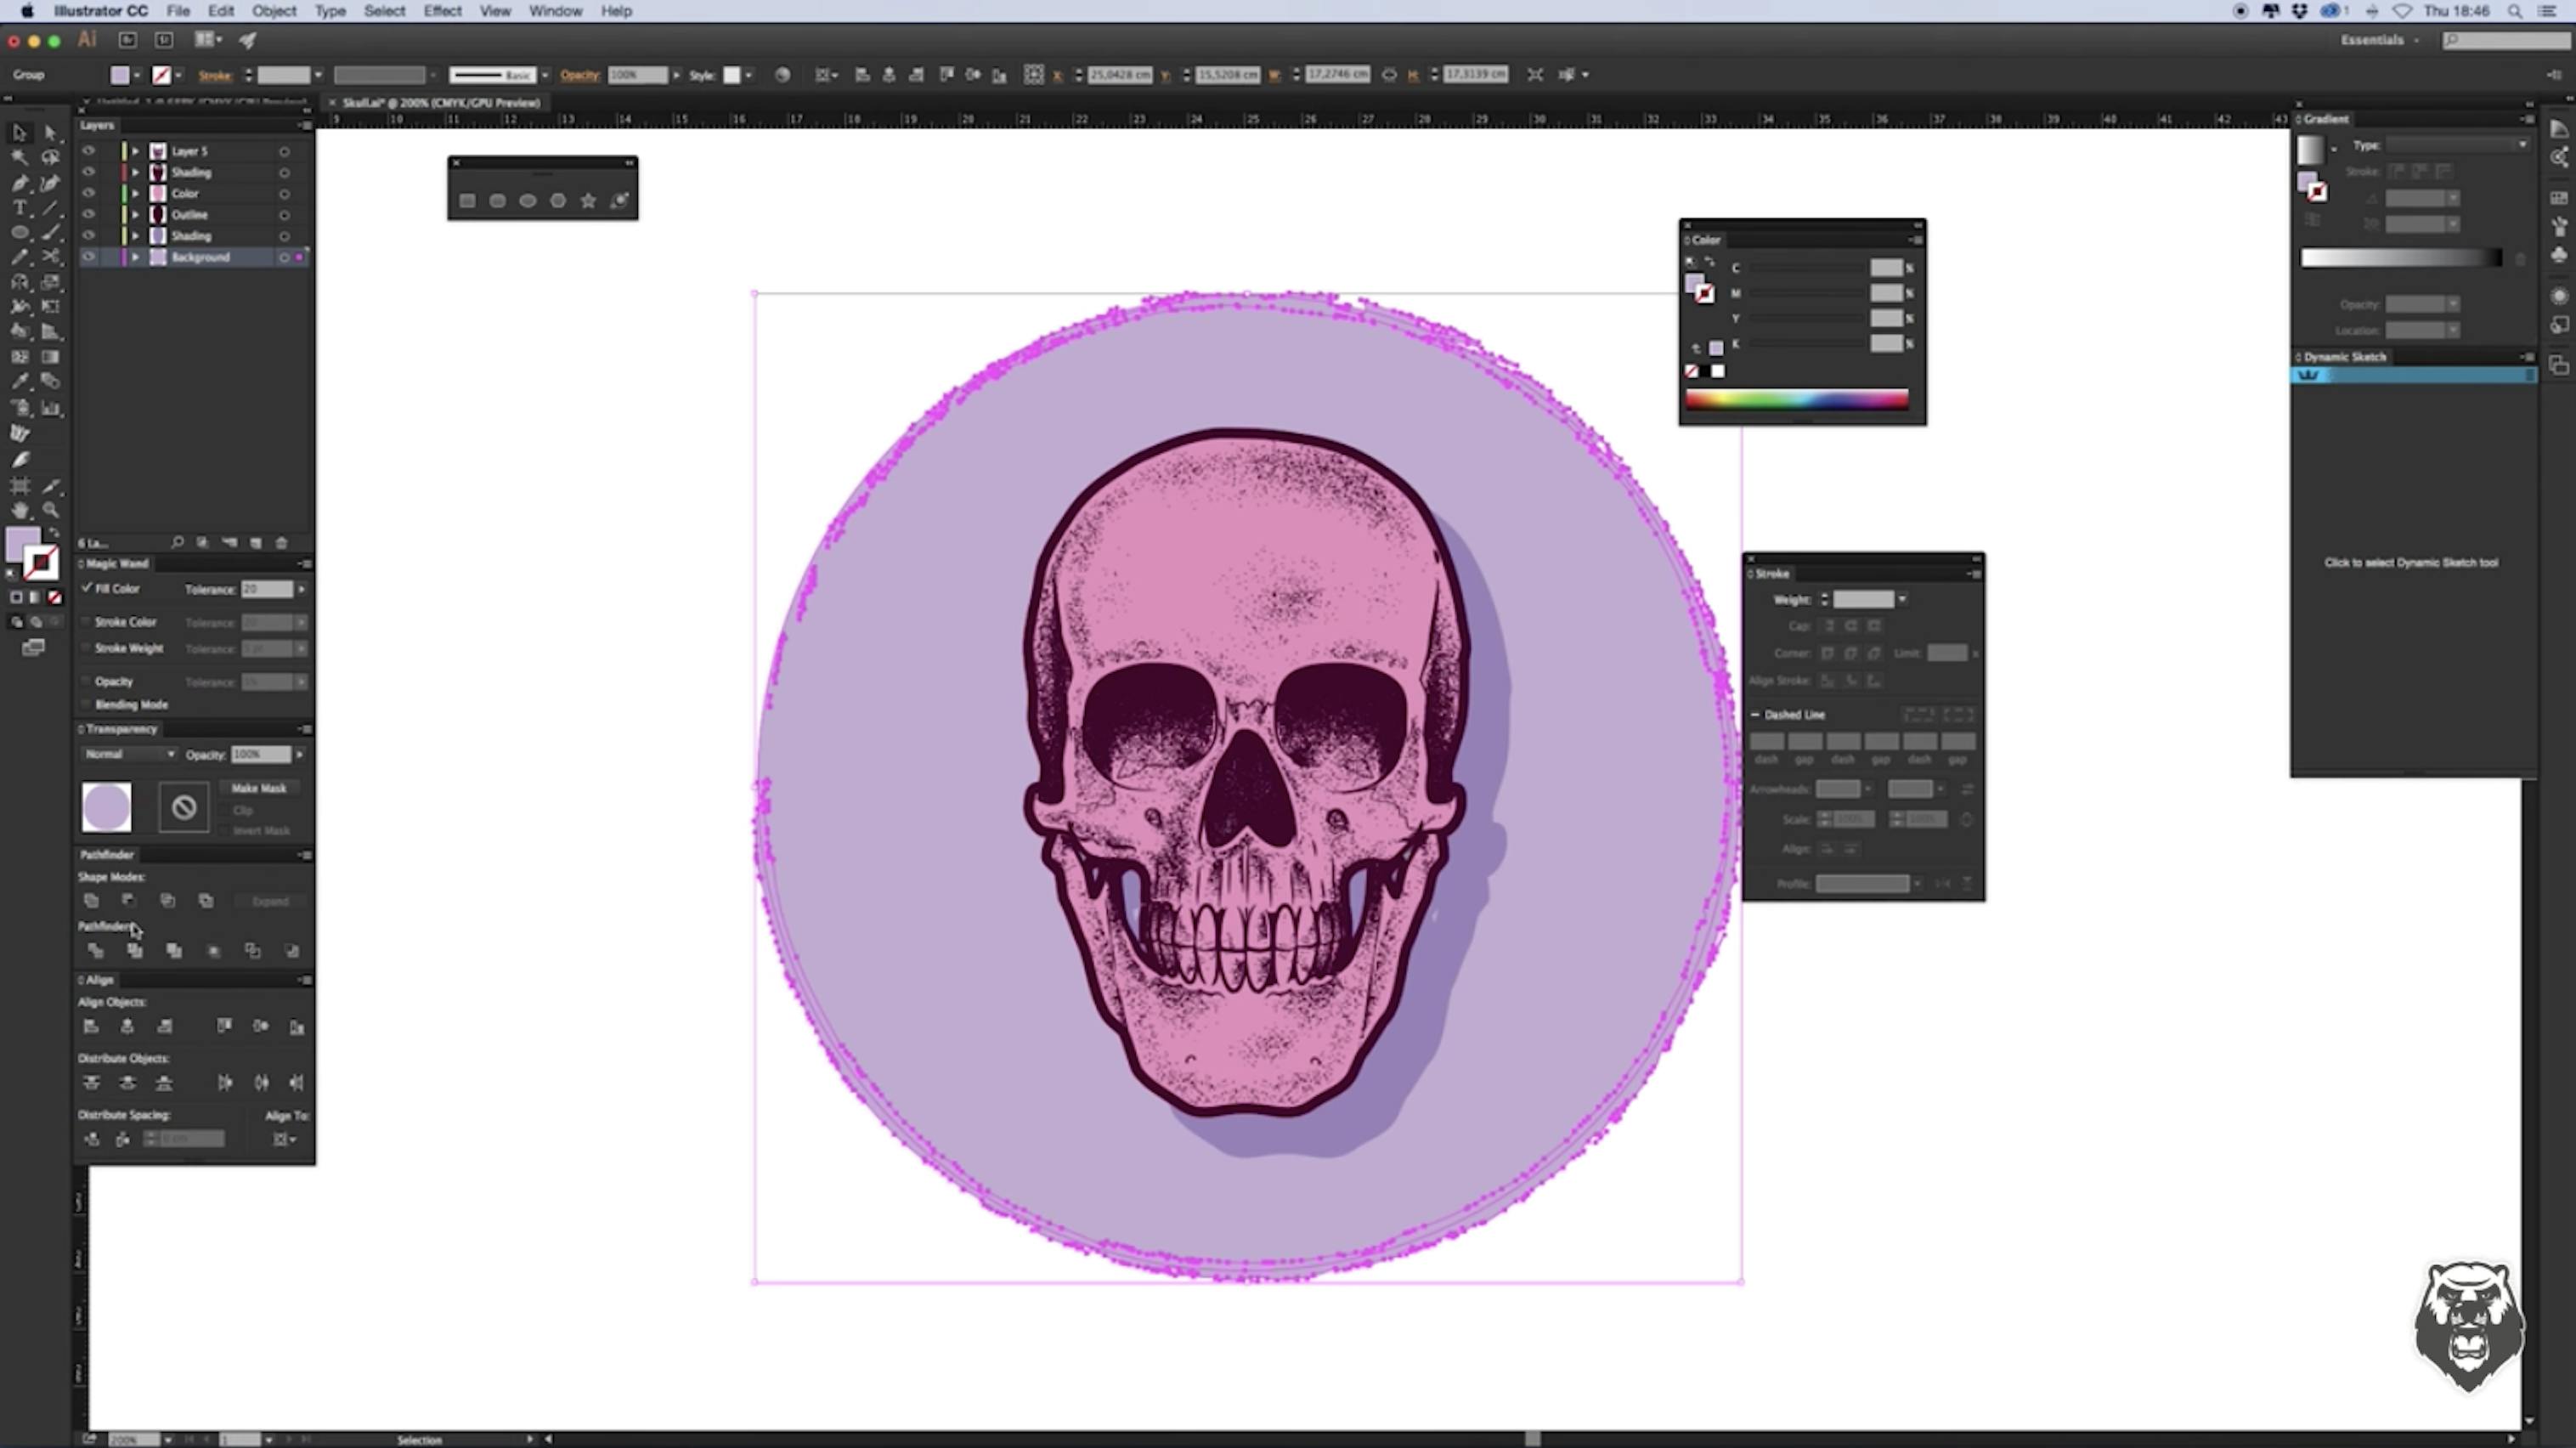Click the Make Mask button

(258, 788)
